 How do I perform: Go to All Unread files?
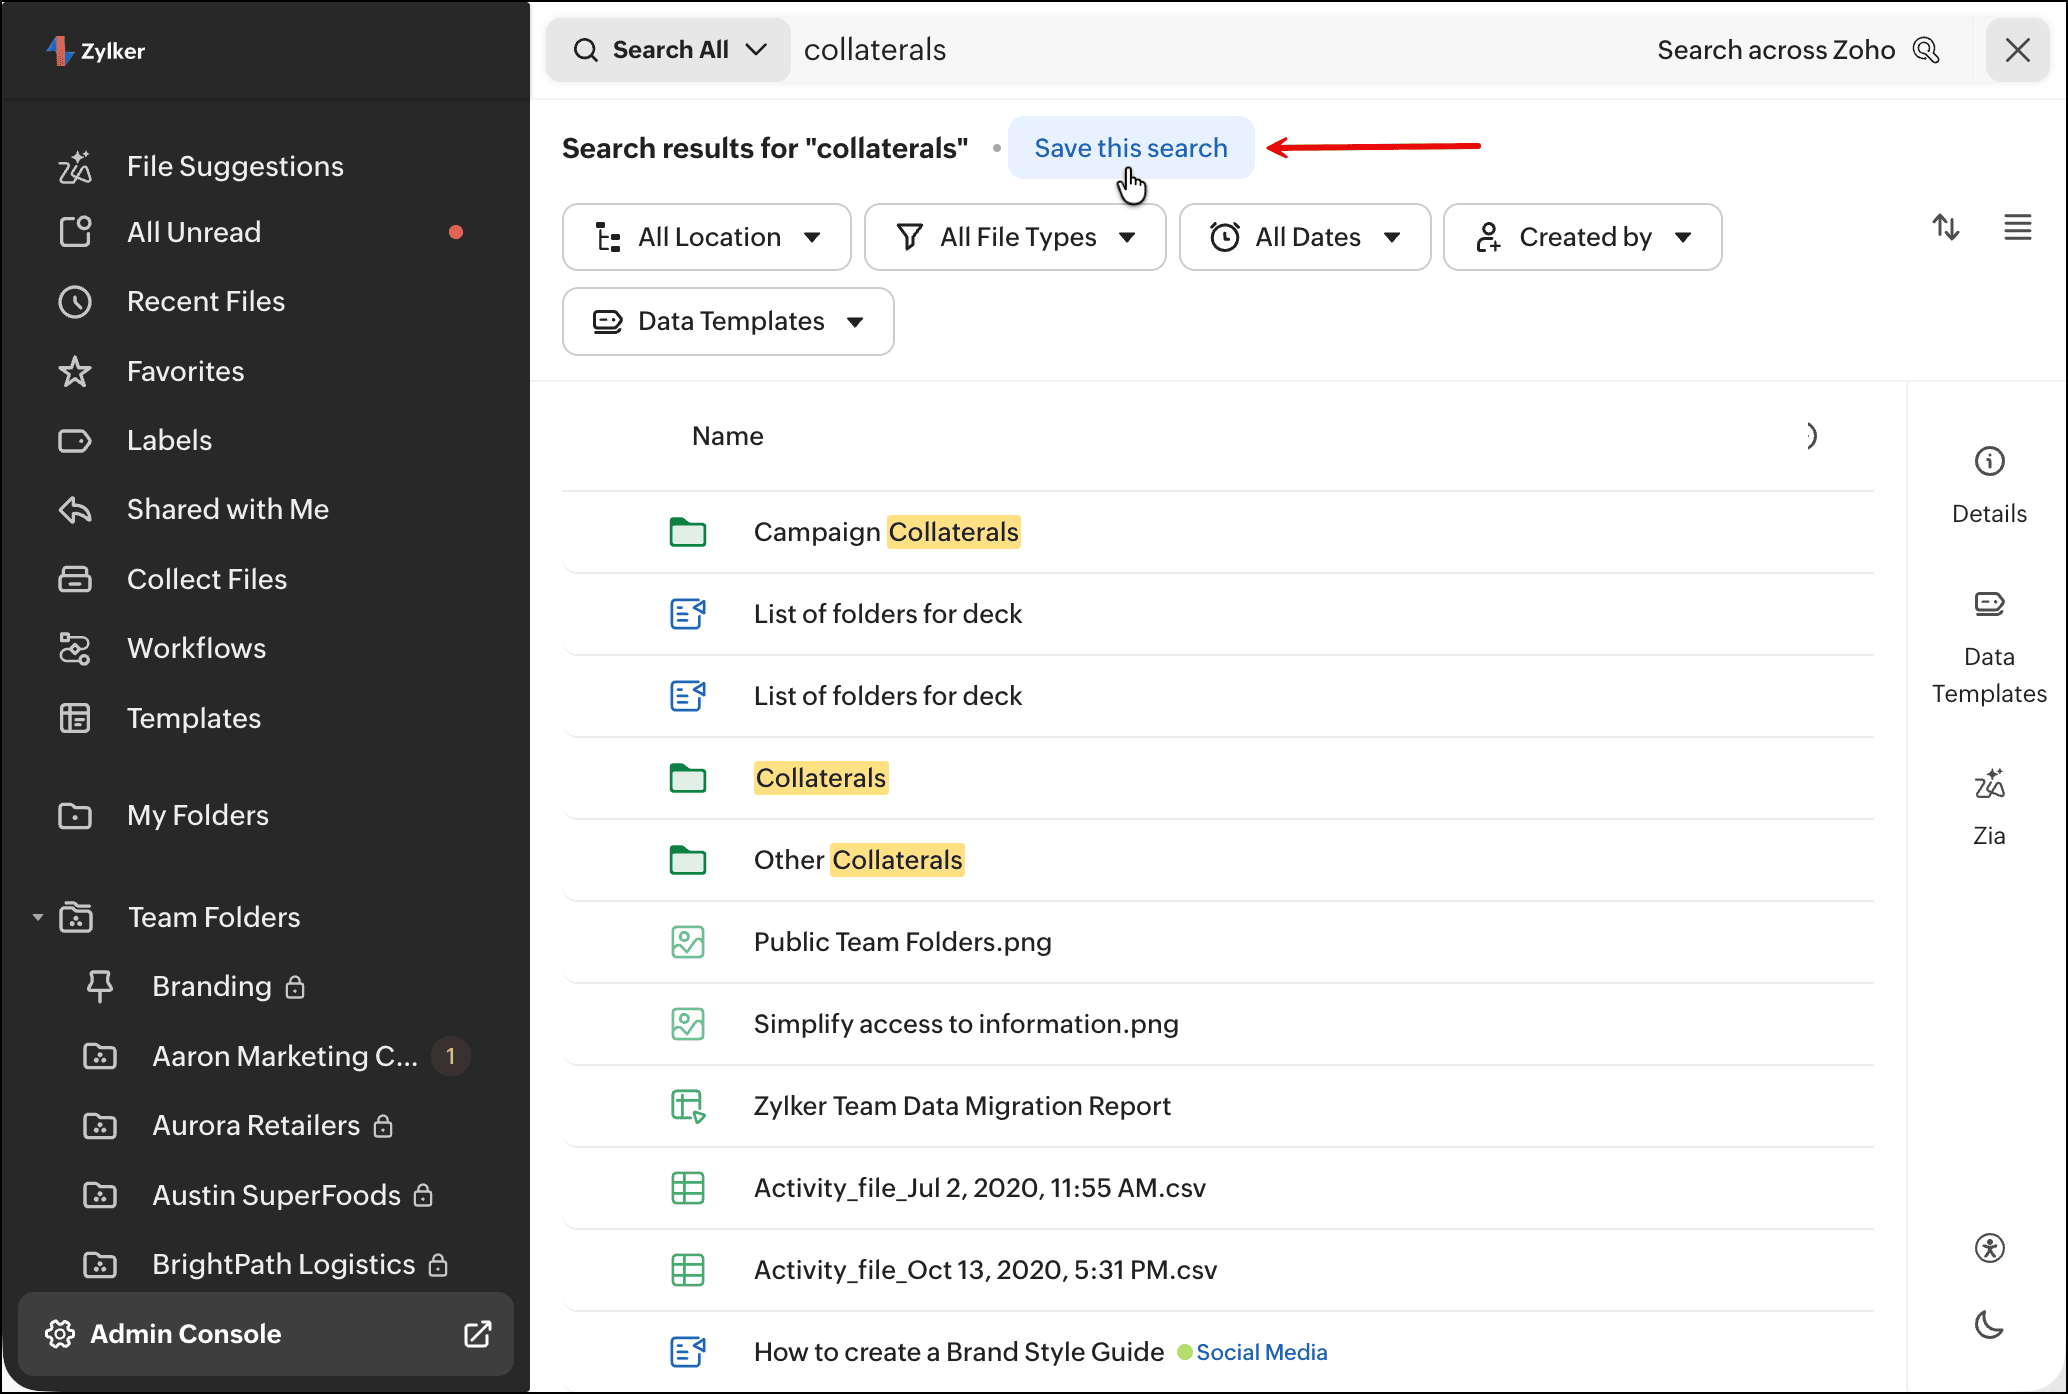click(194, 232)
